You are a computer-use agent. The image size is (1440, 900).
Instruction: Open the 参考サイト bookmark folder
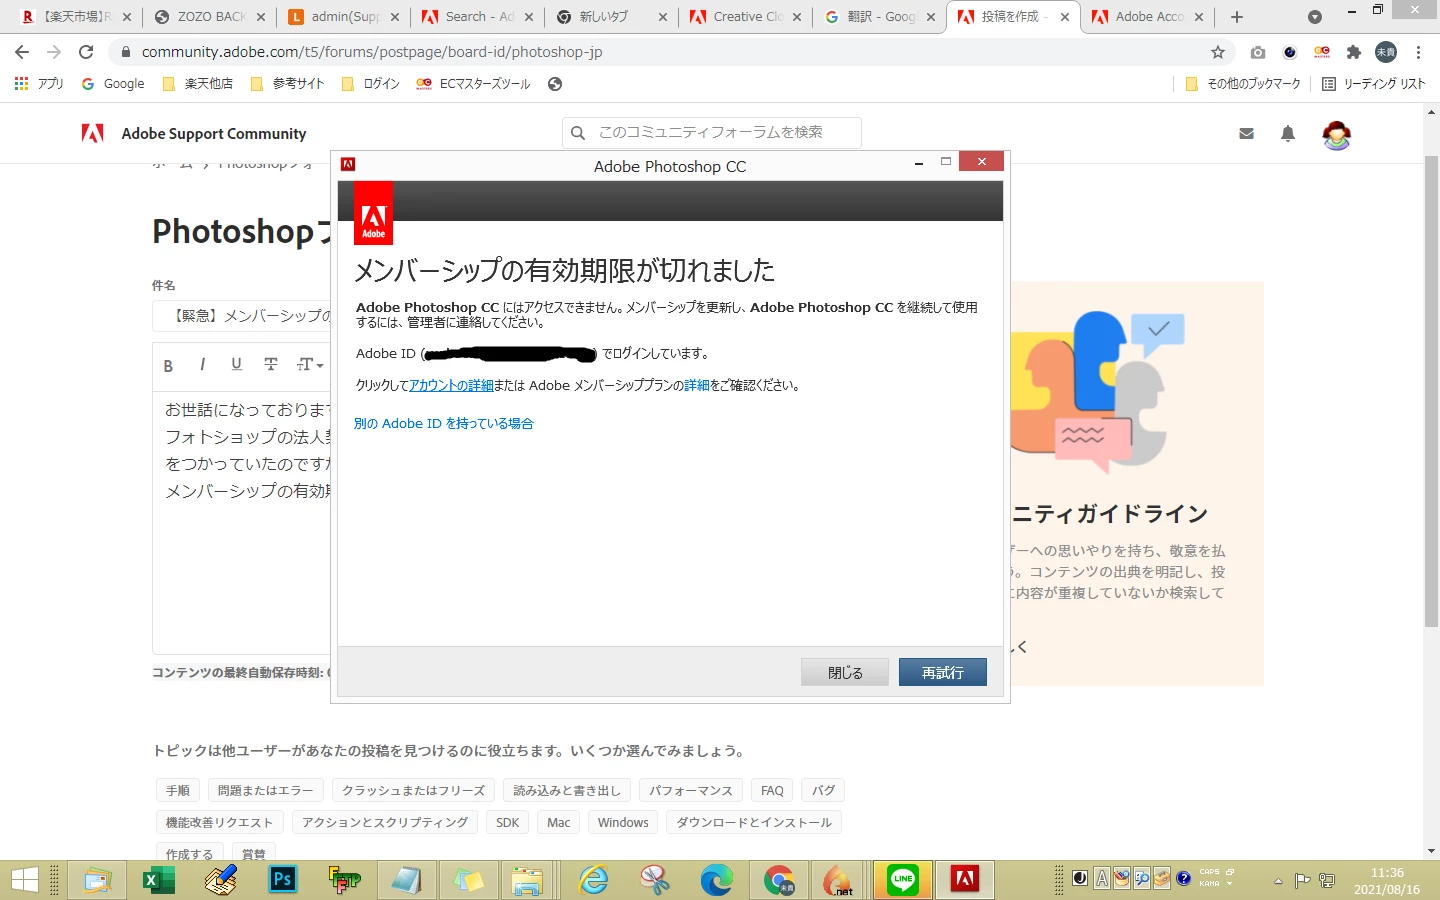click(x=288, y=84)
